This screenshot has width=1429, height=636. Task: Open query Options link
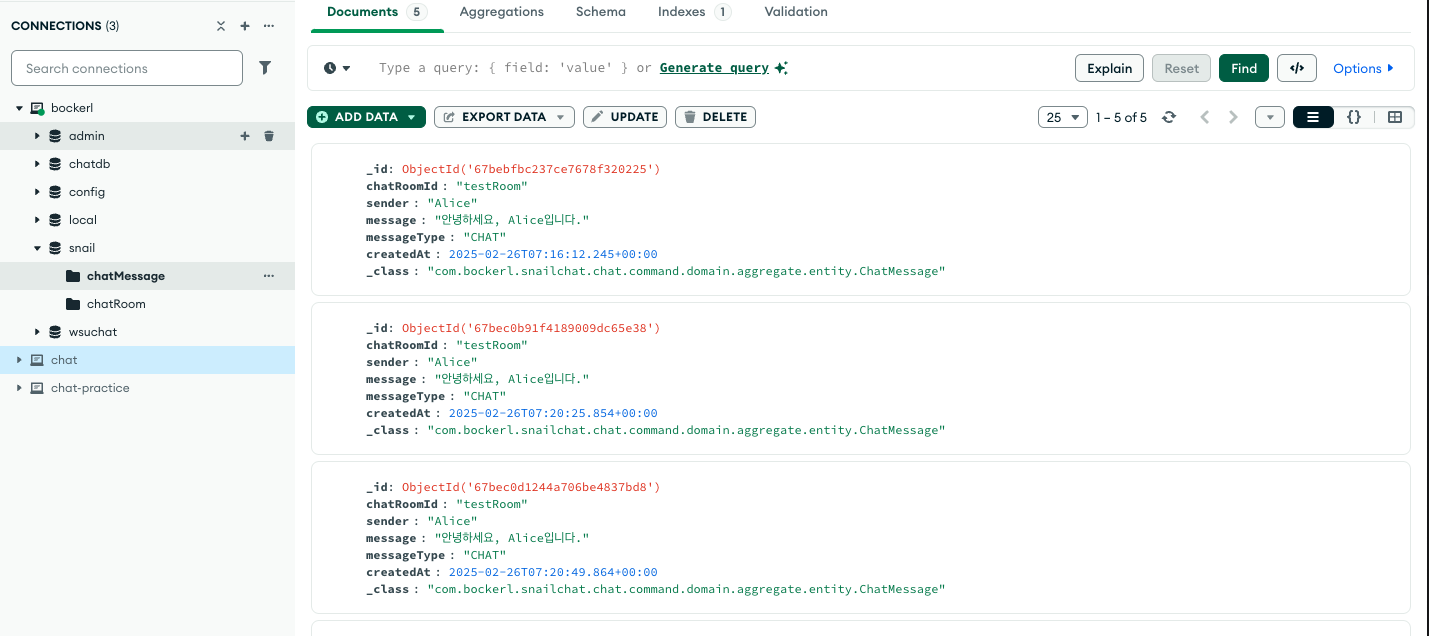1364,68
